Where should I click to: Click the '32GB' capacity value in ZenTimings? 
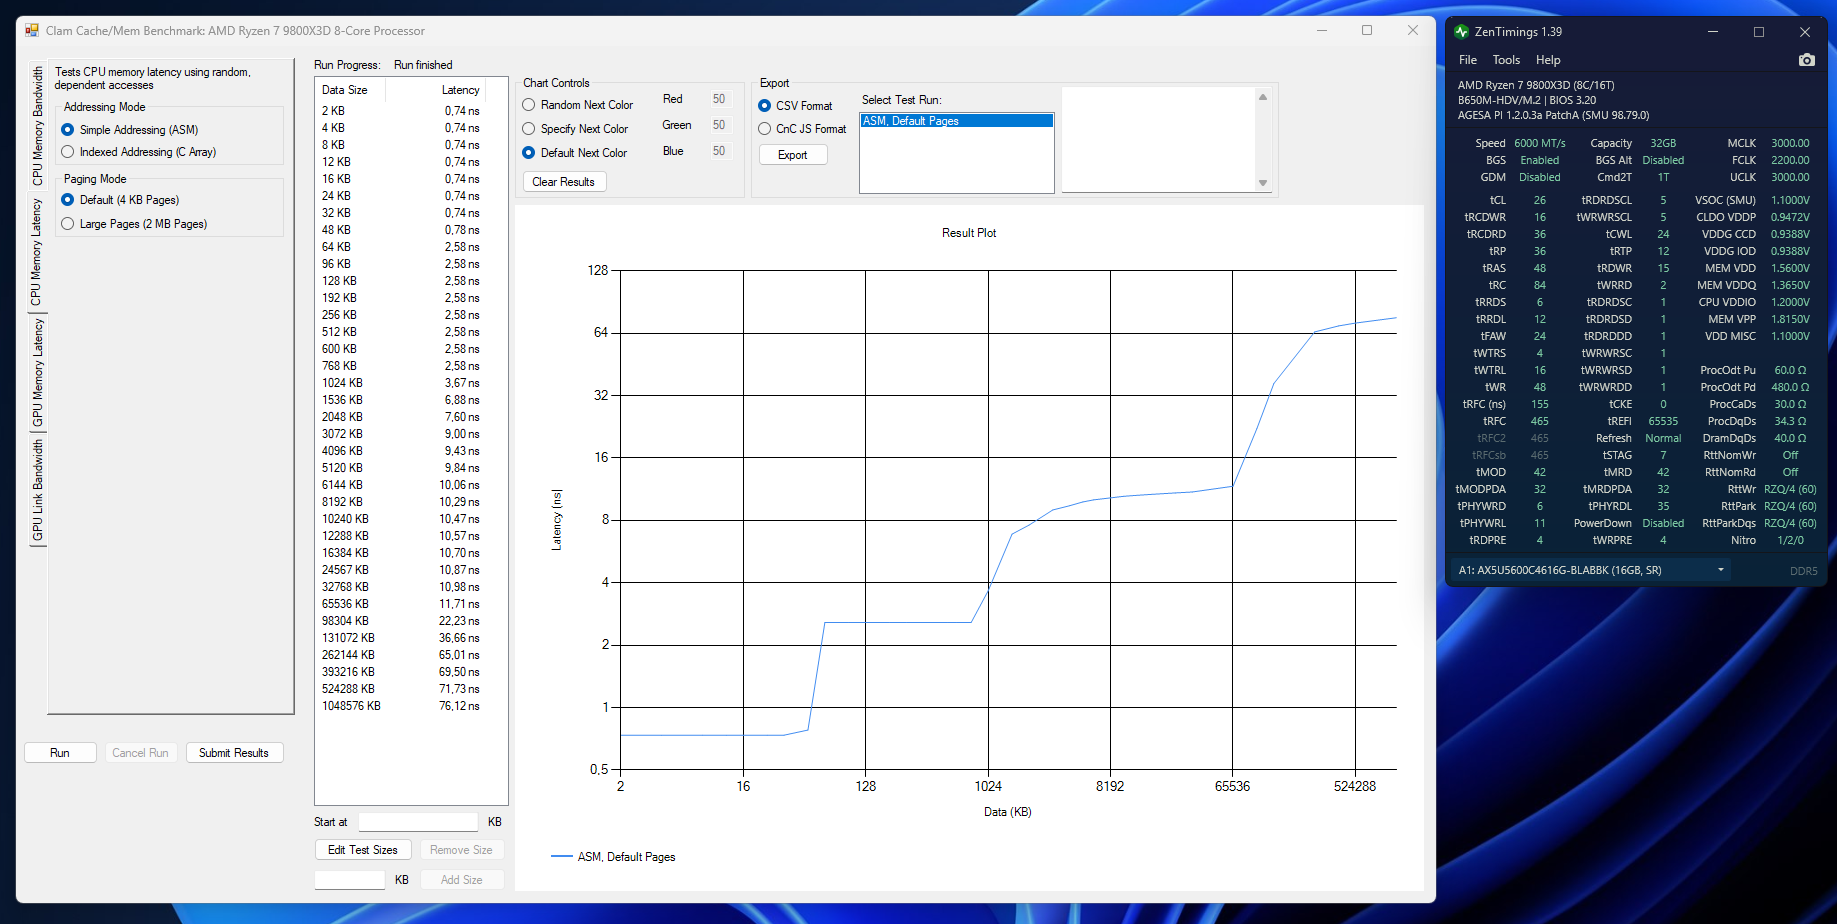pyautogui.click(x=1663, y=143)
